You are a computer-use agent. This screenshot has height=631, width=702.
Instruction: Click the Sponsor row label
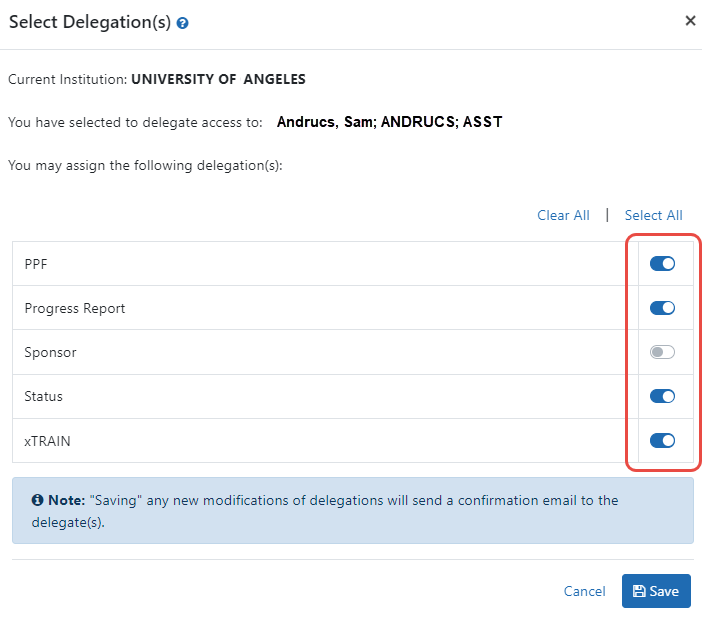coord(50,352)
